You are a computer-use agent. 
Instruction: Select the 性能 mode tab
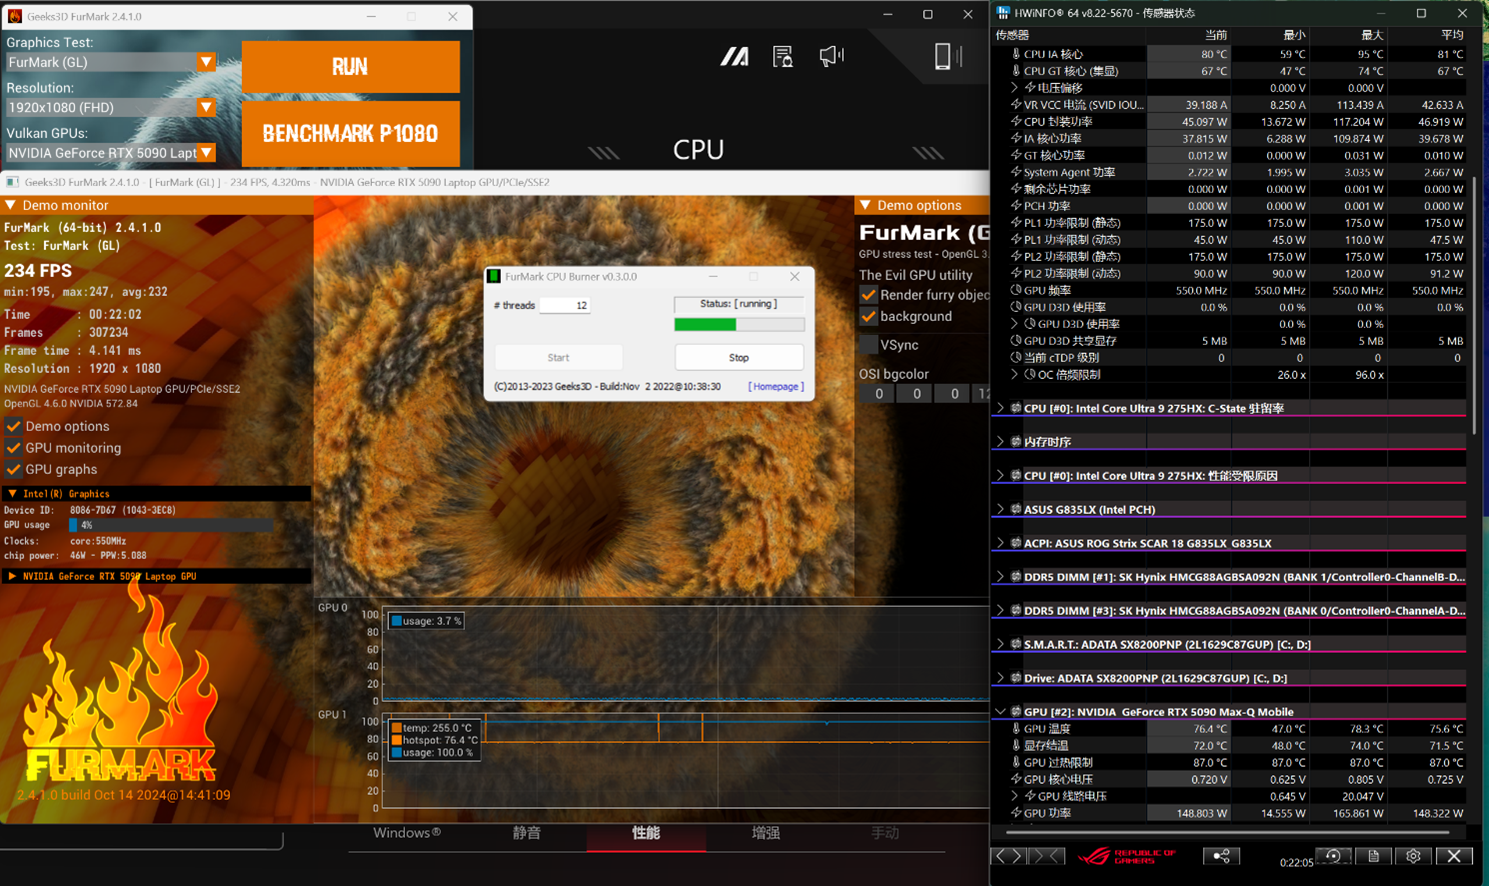[646, 833]
